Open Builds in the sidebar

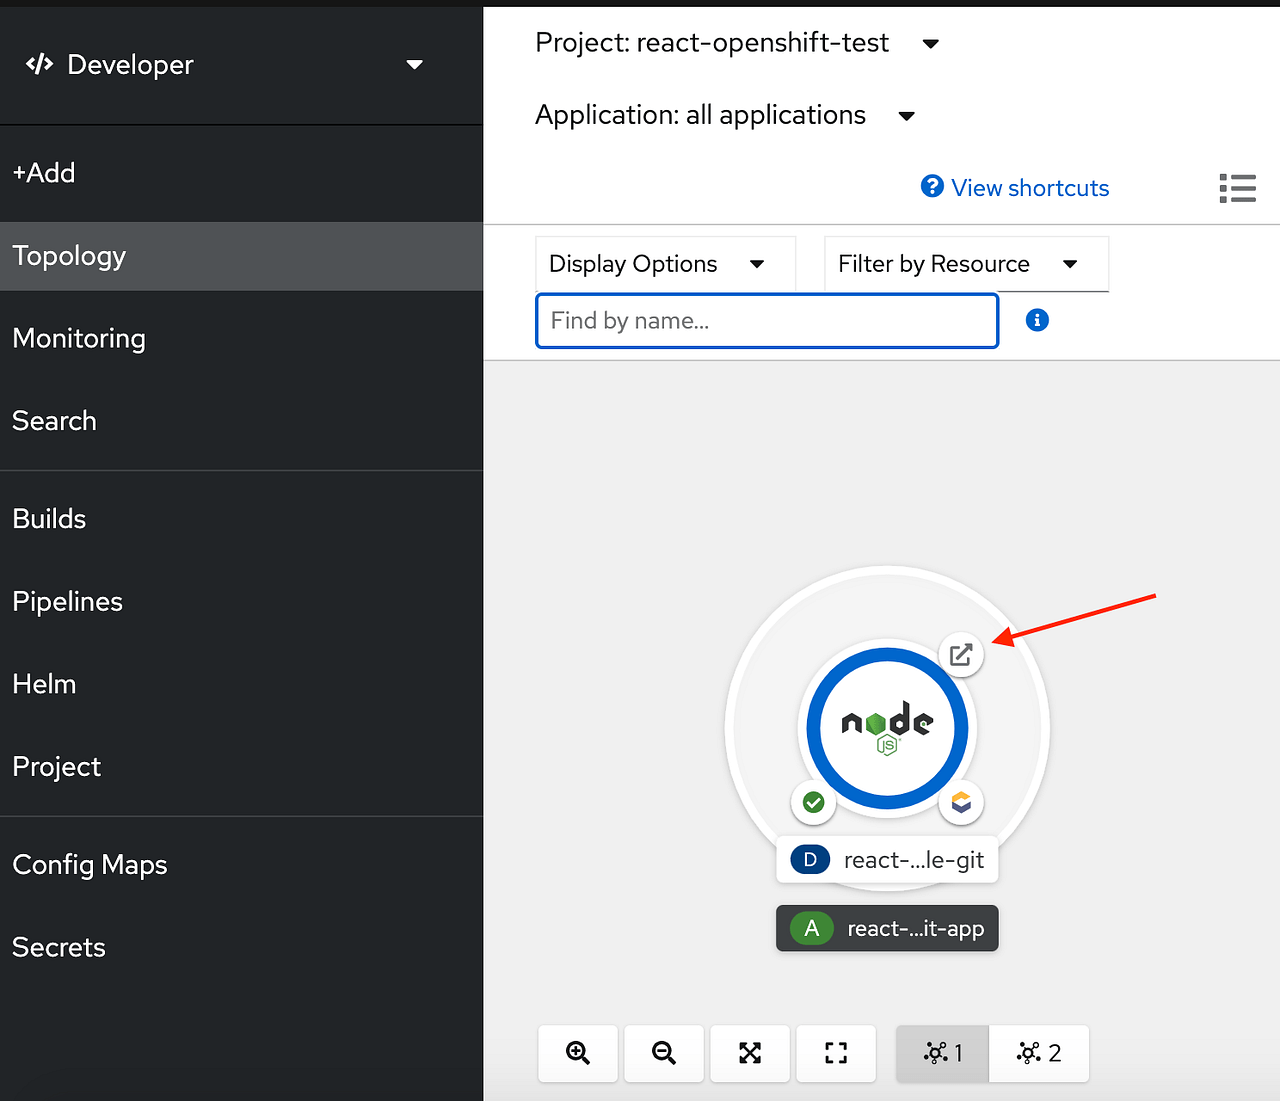(241, 519)
